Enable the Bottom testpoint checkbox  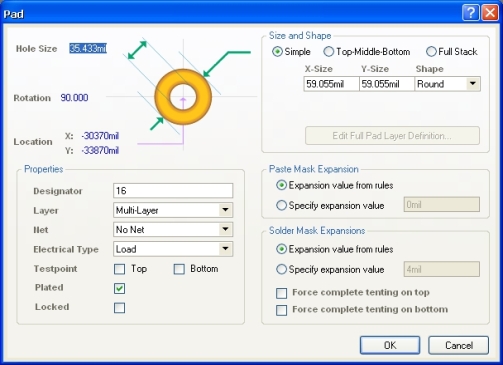[179, 269]
